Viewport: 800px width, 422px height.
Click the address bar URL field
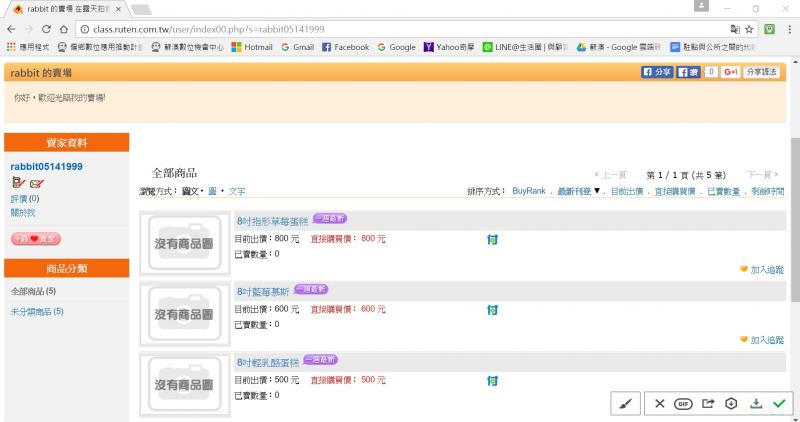click(x=403, y=29)
